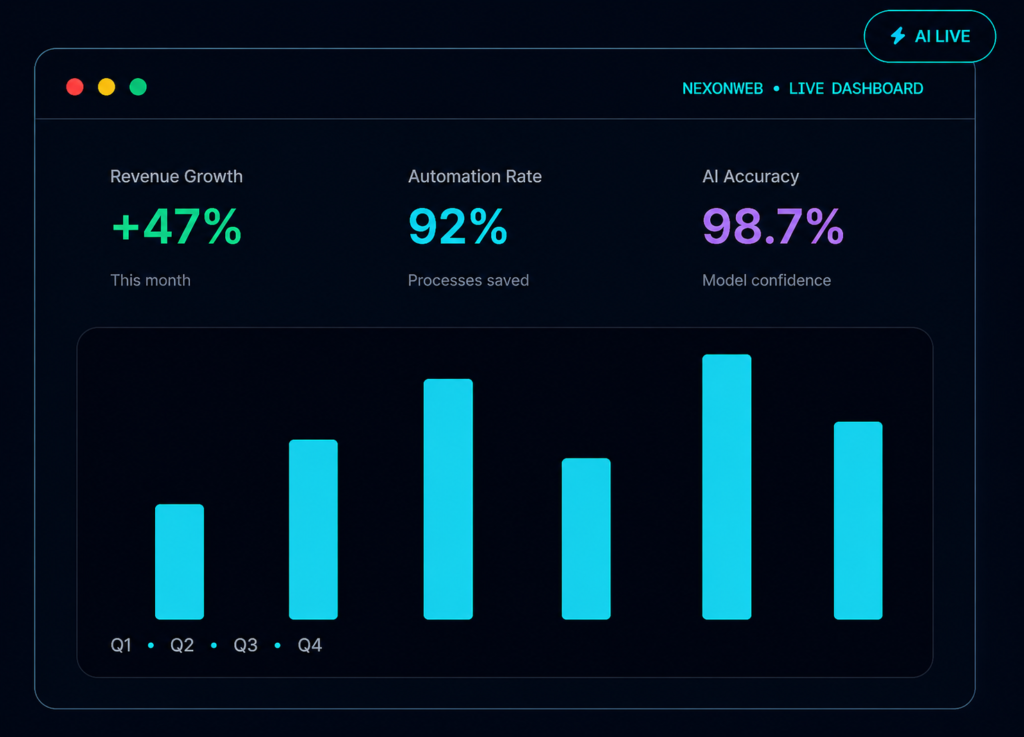Select the Q2 chart label
This screenshot has width=1024, height=737.
click(182, 645)
